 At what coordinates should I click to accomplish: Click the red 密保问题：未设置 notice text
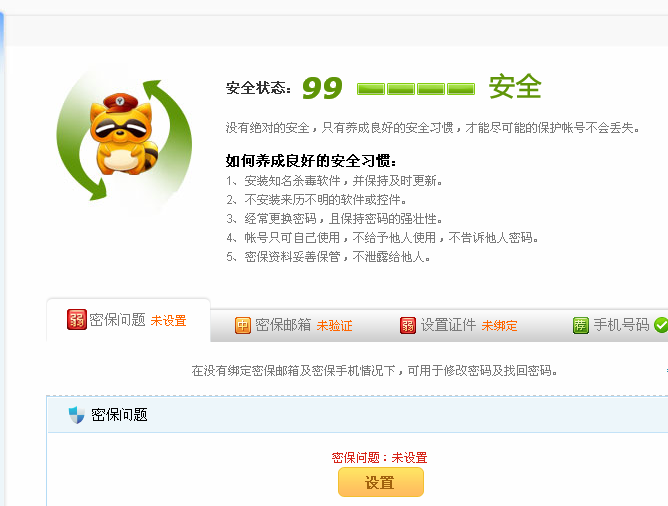pyautogui.click(x=379, y=458)
